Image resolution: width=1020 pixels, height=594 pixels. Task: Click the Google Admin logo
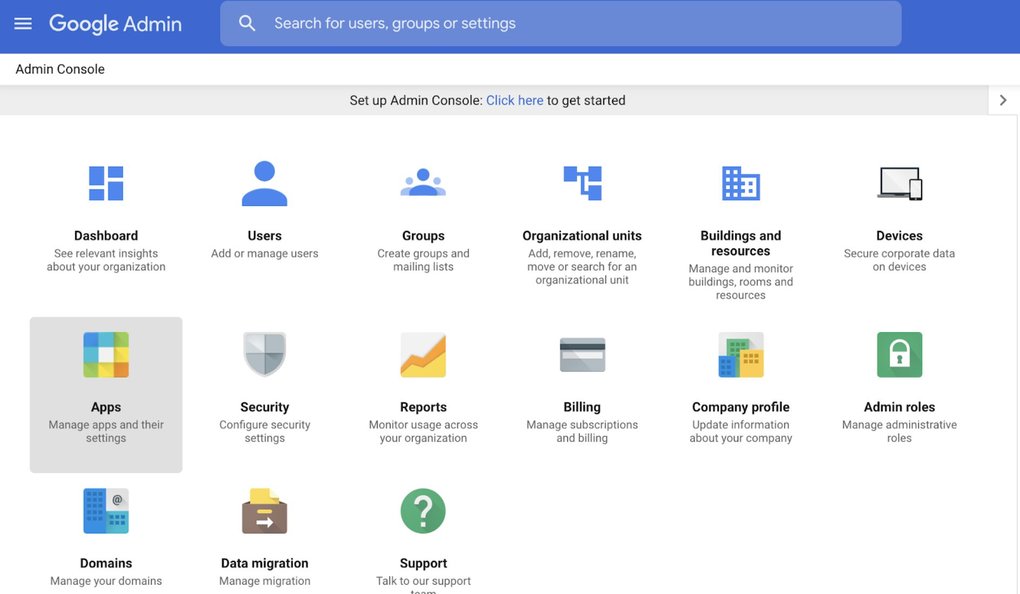pos(115,24)
